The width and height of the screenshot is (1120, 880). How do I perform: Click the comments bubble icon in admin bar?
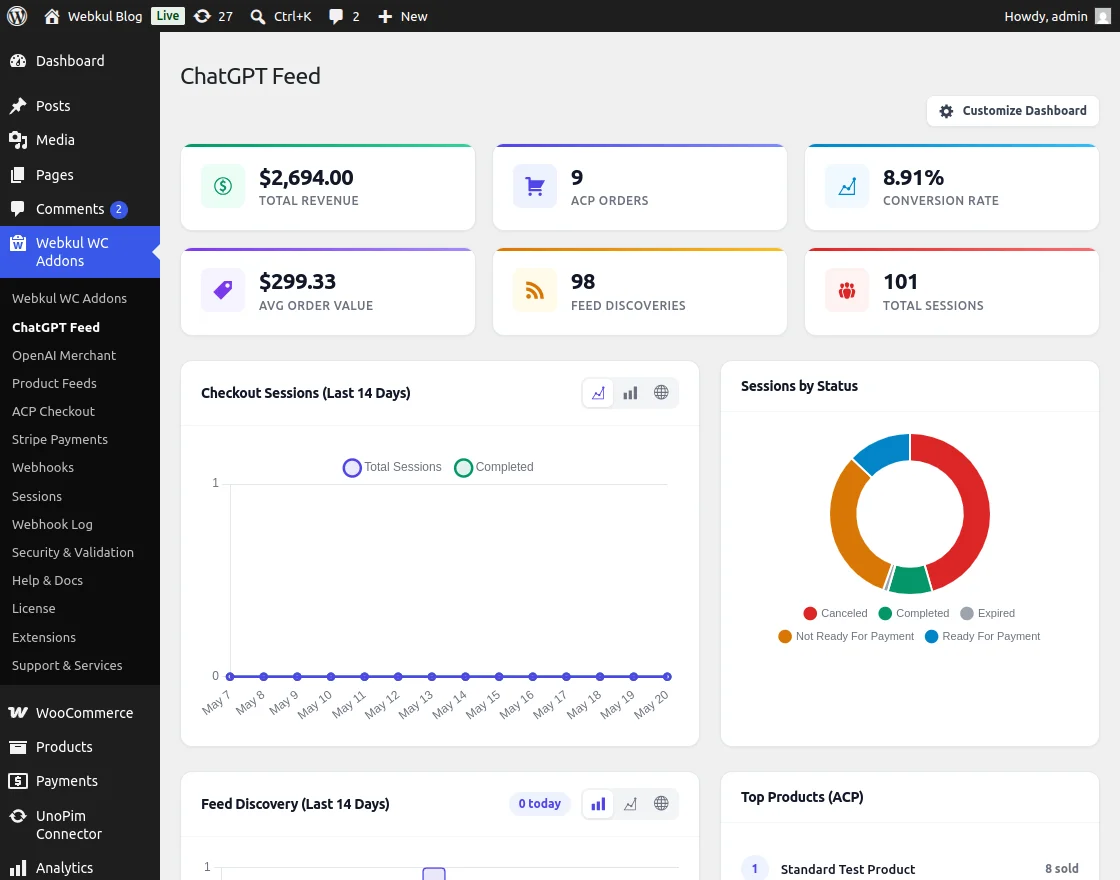336,16
